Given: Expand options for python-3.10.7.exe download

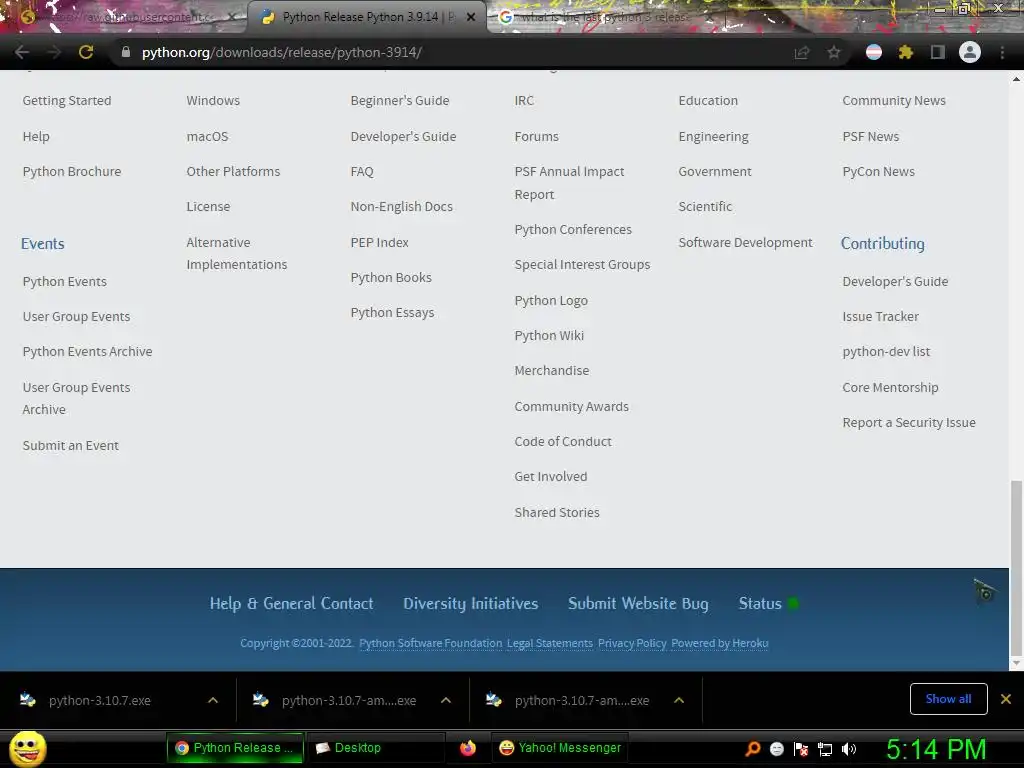Looking at the screenshot, I should (213, 700).
